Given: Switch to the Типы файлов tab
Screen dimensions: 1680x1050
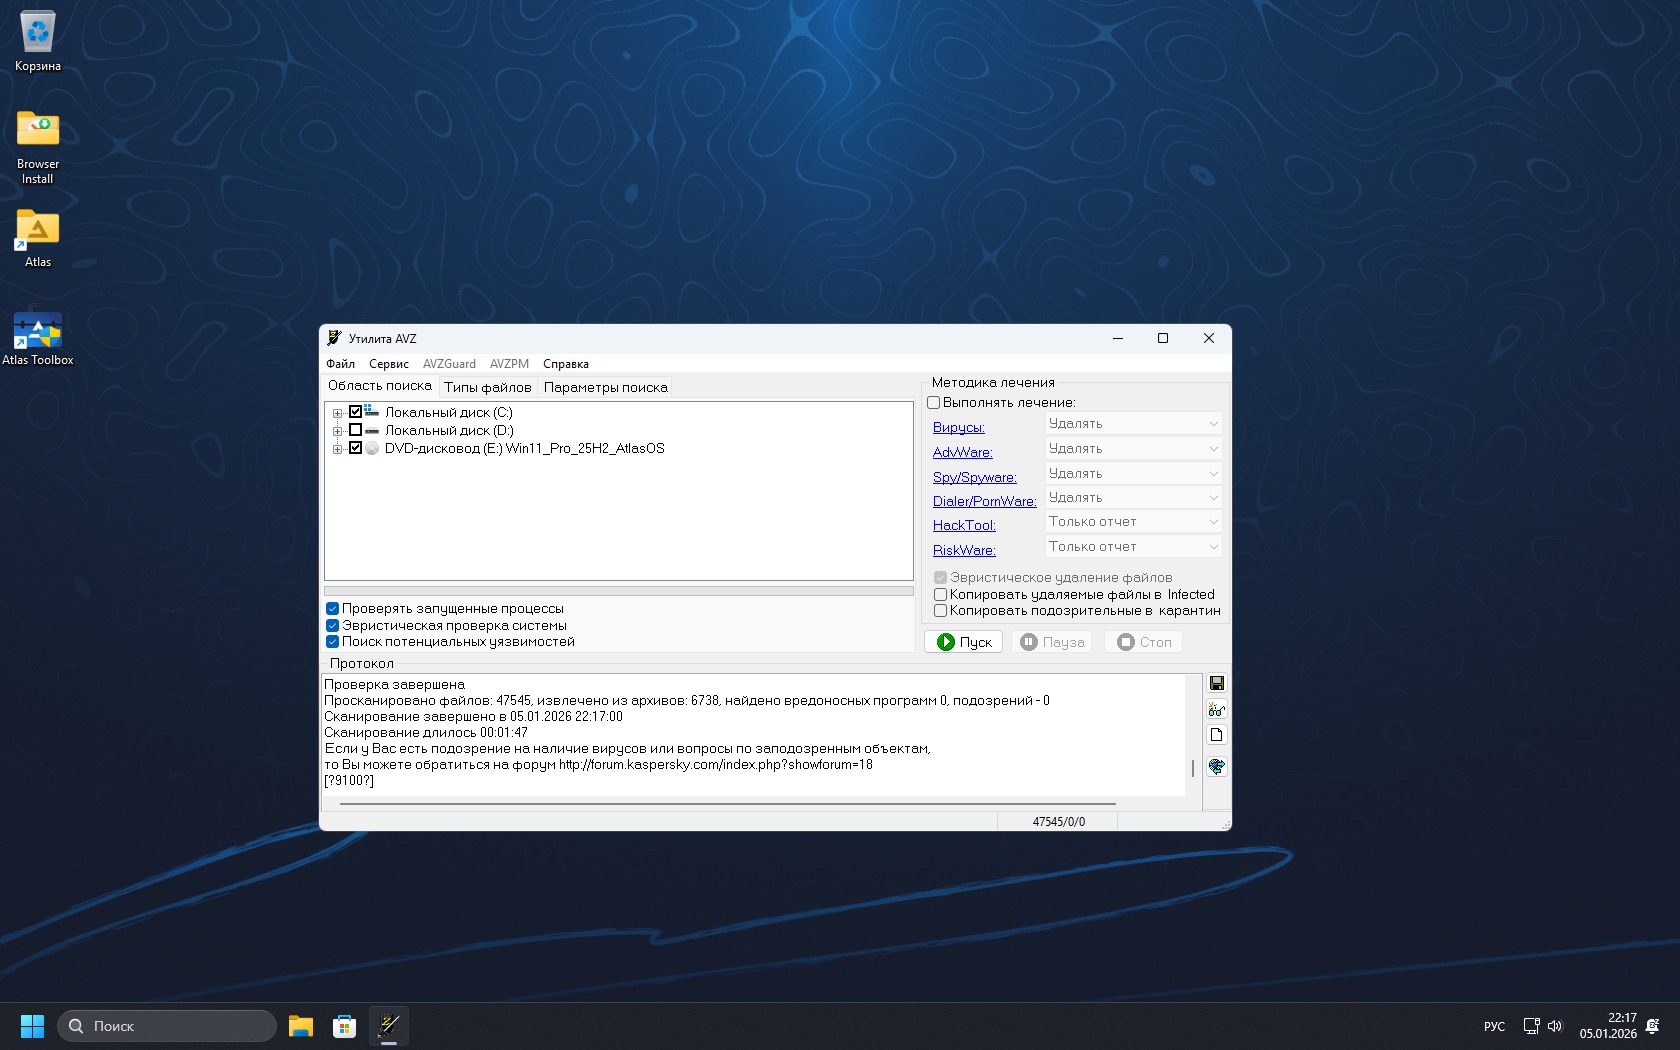Looking at the screenshot, I should pyautogui.click(x=488, y=388).
